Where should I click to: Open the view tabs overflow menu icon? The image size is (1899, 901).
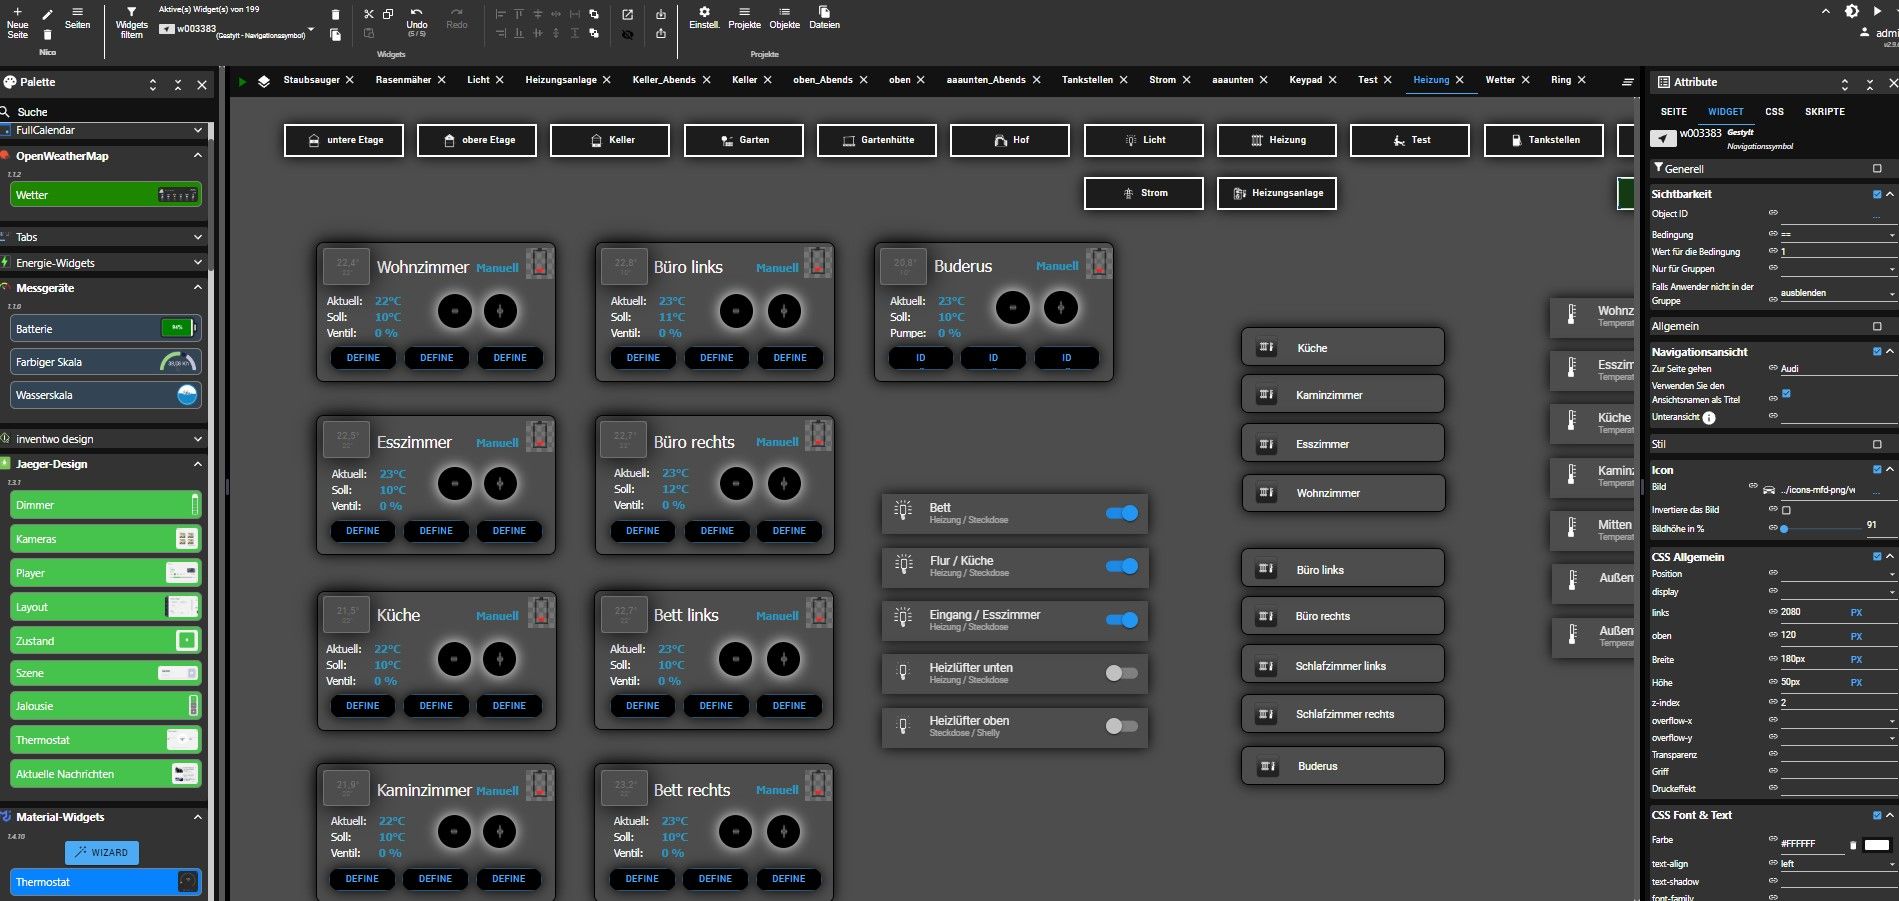point(1627,82)
